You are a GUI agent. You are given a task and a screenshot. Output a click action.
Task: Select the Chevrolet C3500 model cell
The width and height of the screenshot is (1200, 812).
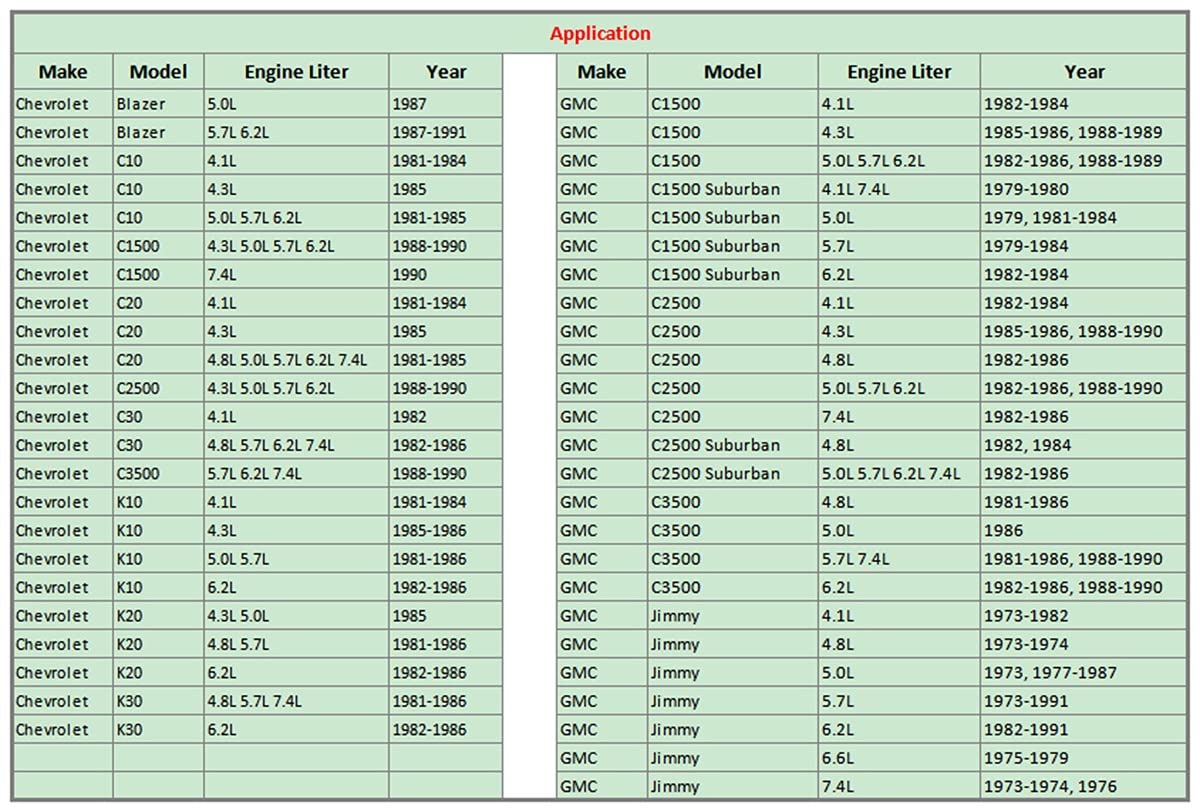[158, 474]
